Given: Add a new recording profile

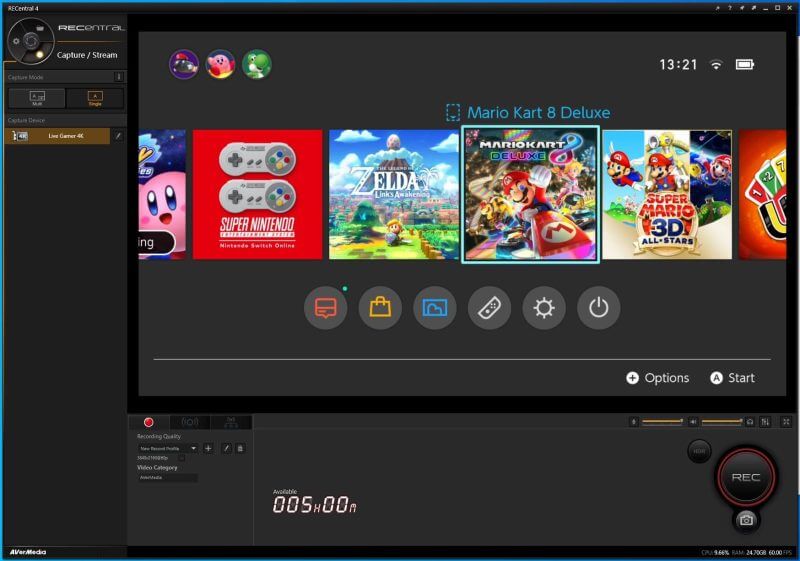Looking at the screenshot, I should coord(208,448).
